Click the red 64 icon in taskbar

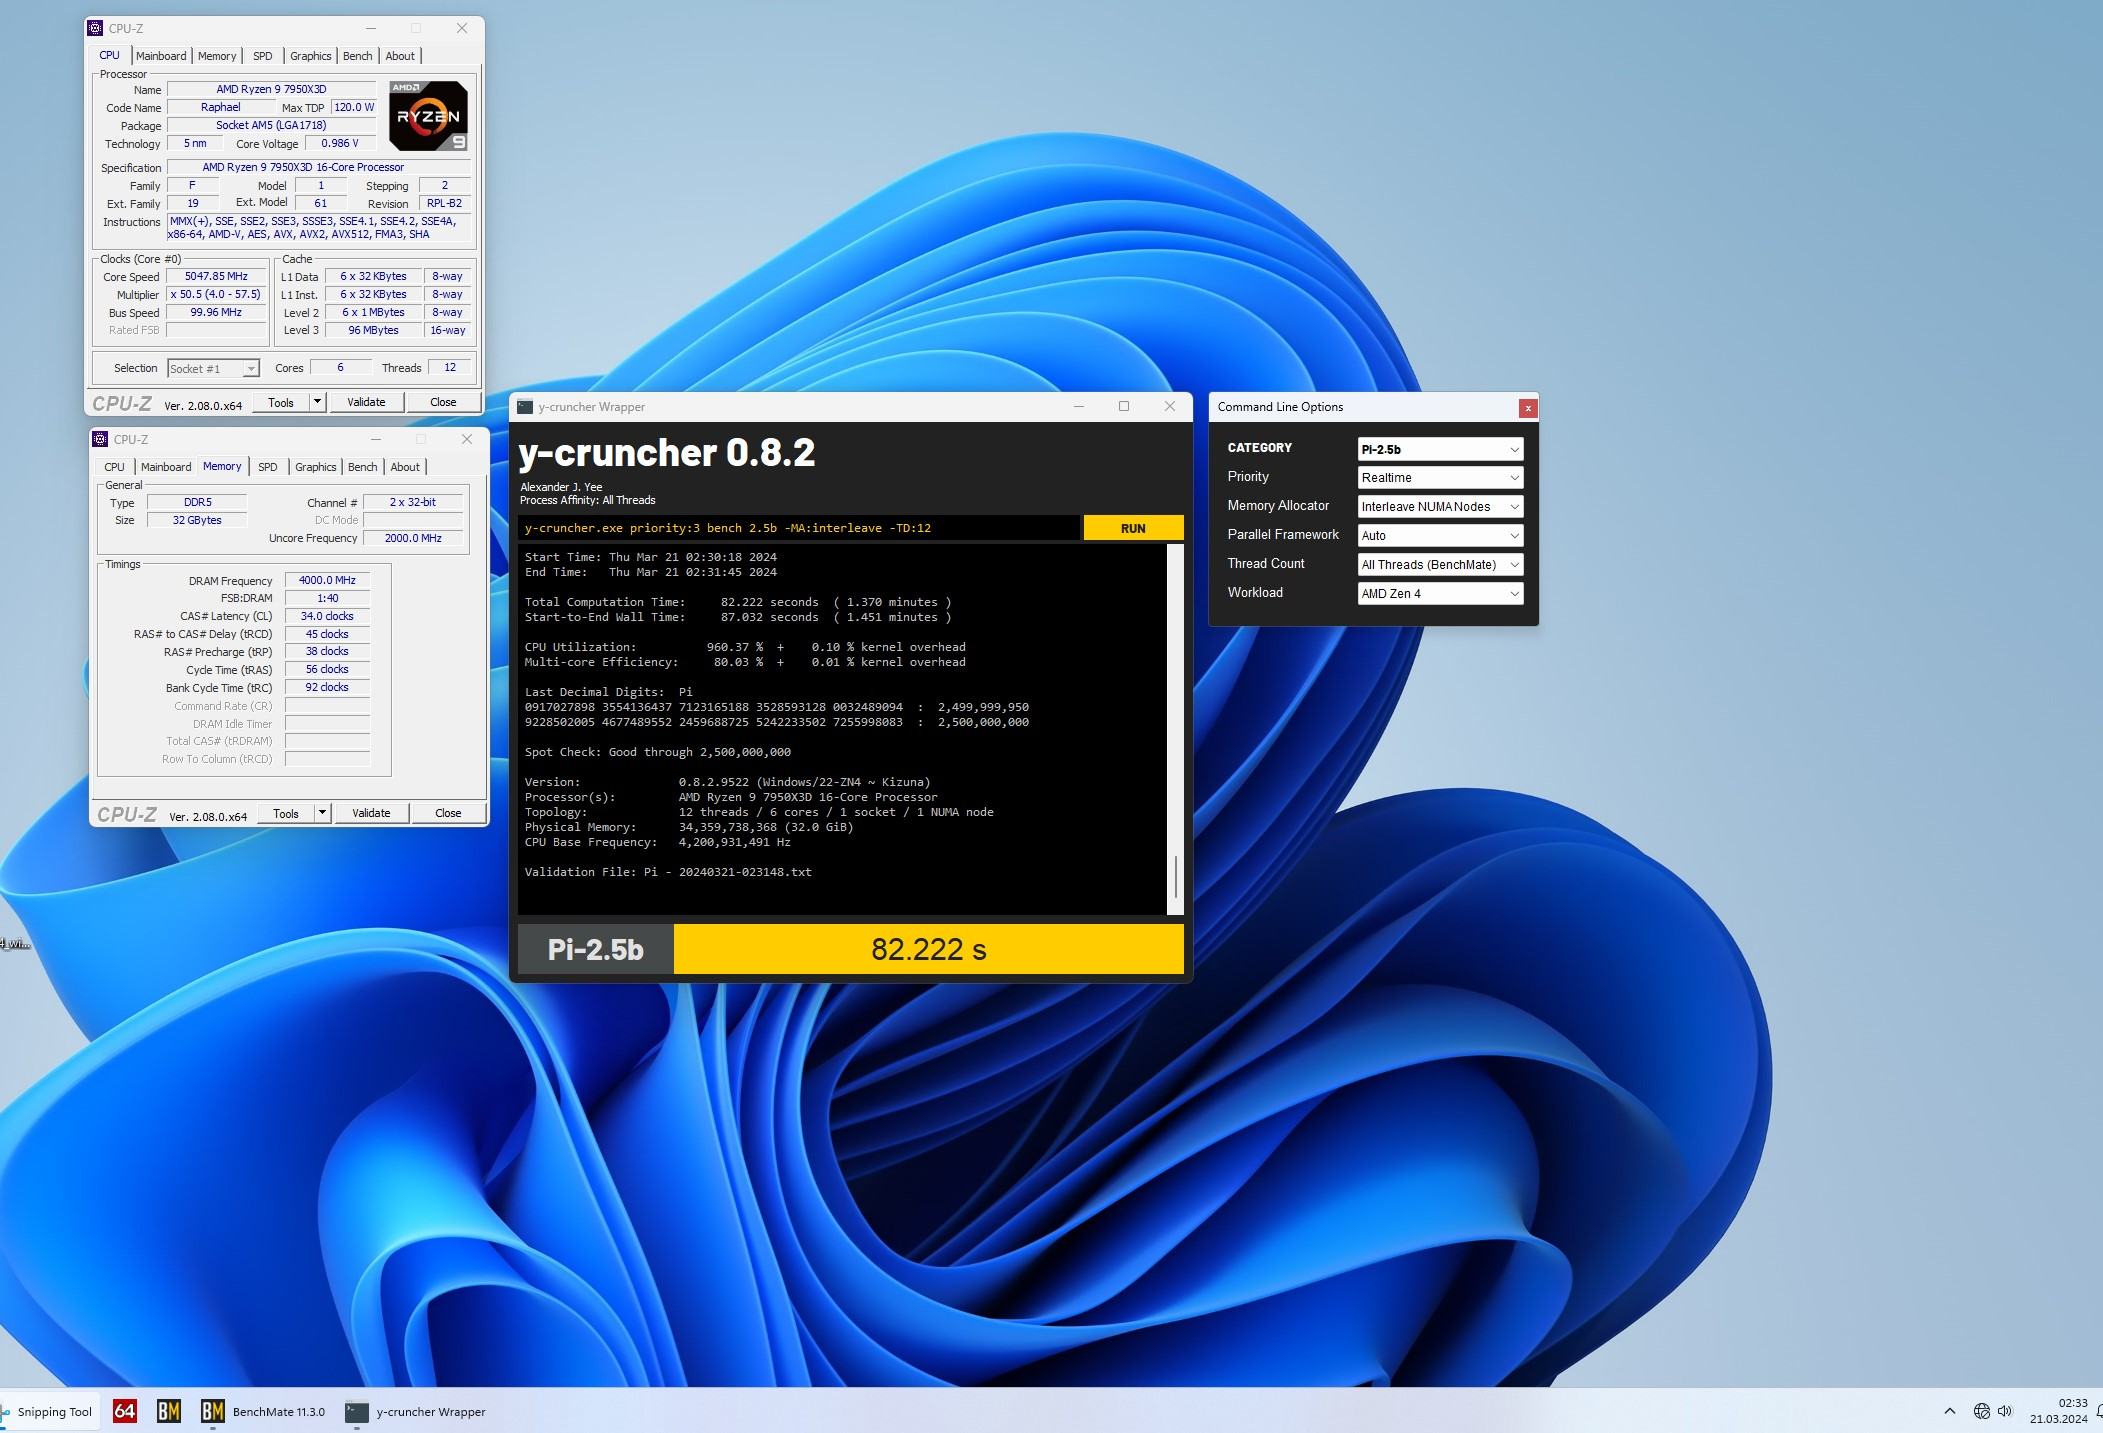pyautogui.click(x=125, y=1411)
